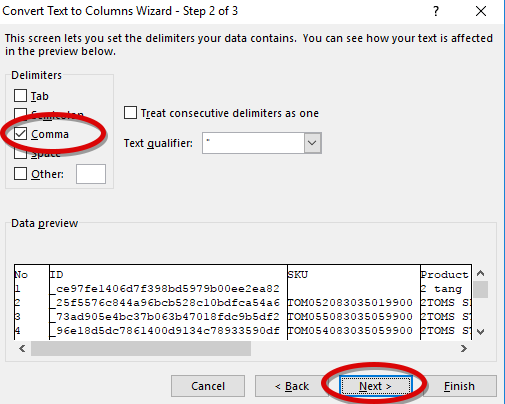Toggle Treat consecutive delimiters as one
505x404 pixels.
coord(130,113)
